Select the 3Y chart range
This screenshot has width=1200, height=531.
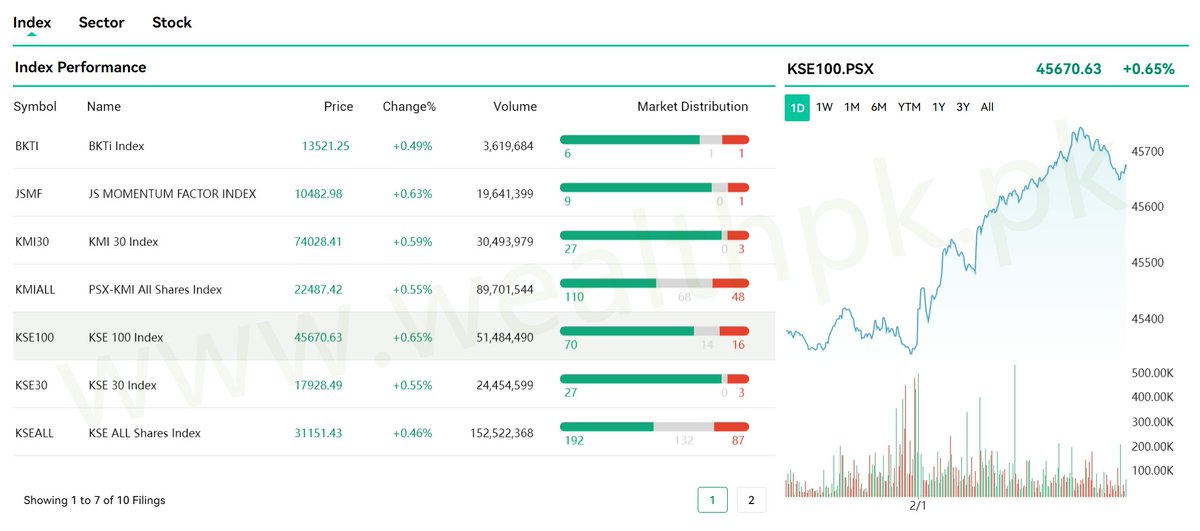(962, 107)
